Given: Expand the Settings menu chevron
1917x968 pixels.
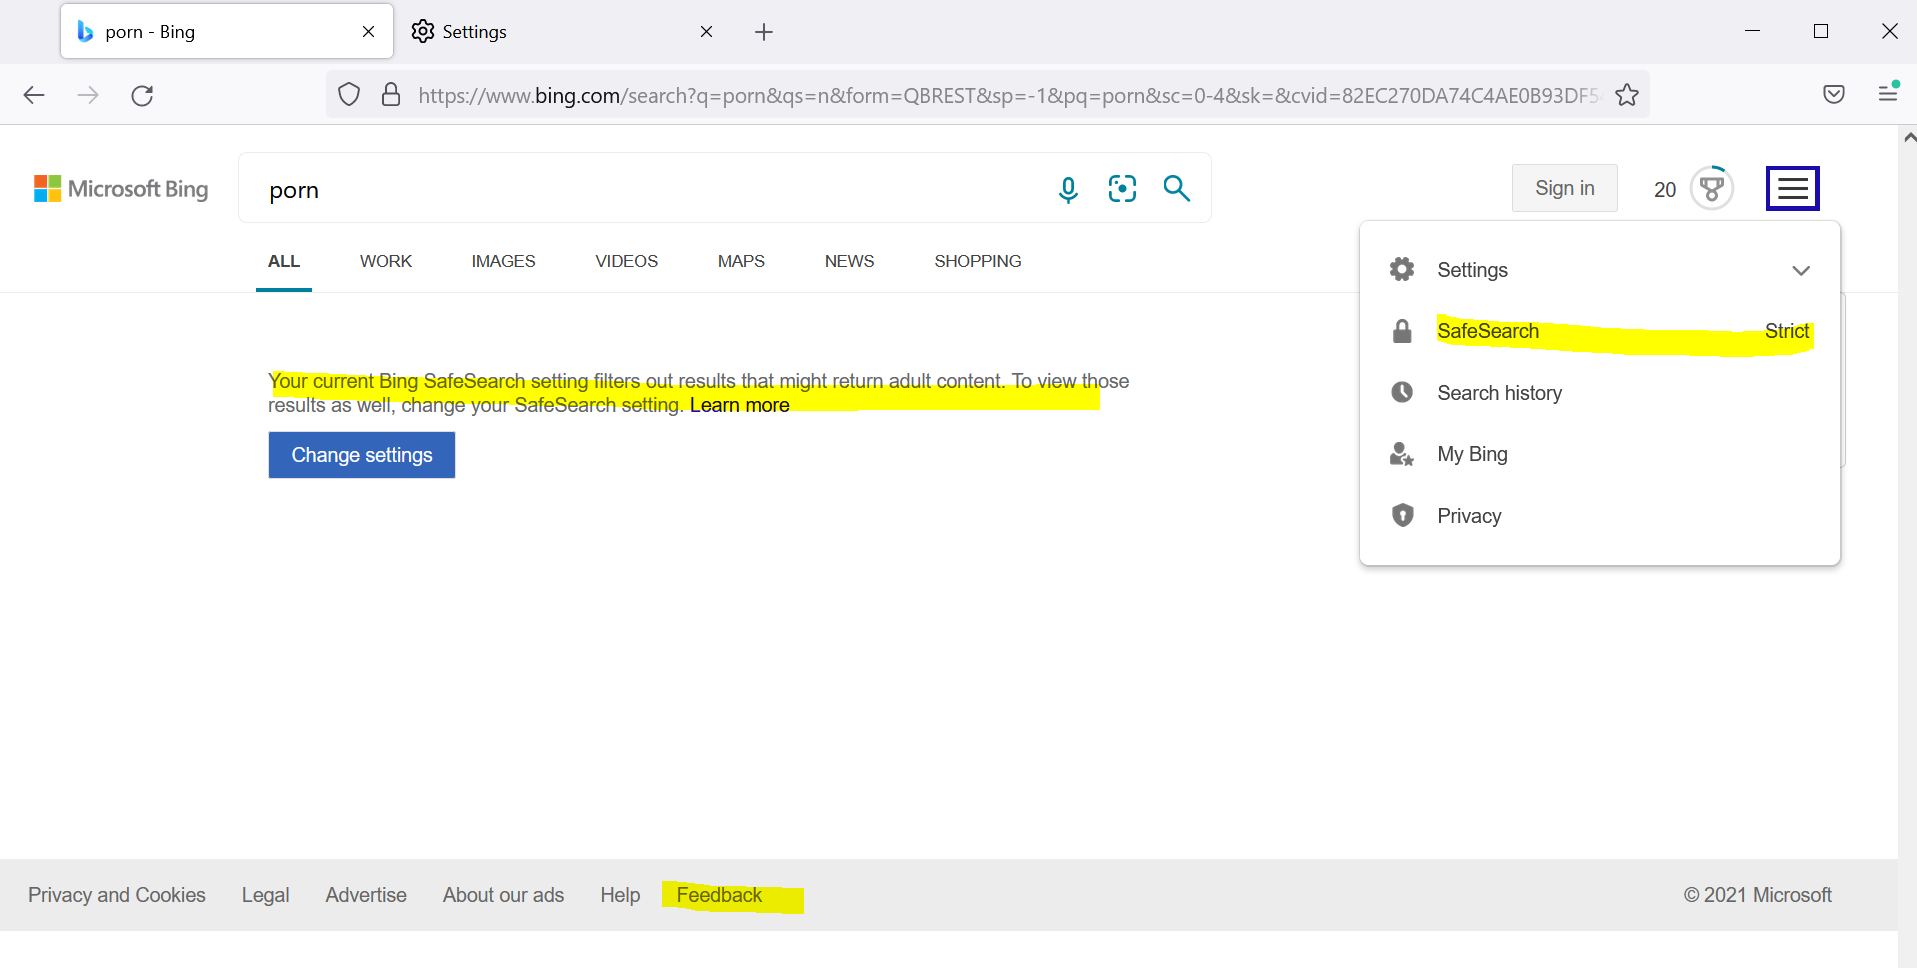Looking at the screenshot, I should [x=1802, y=270].
